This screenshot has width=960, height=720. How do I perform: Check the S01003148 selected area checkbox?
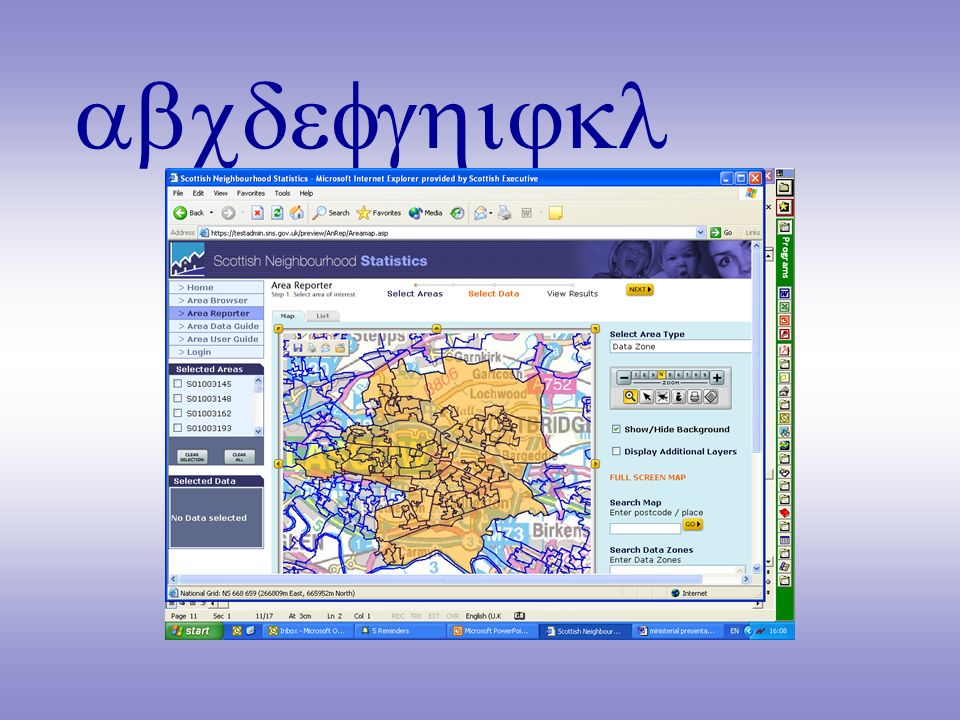[x=178, y=398]
